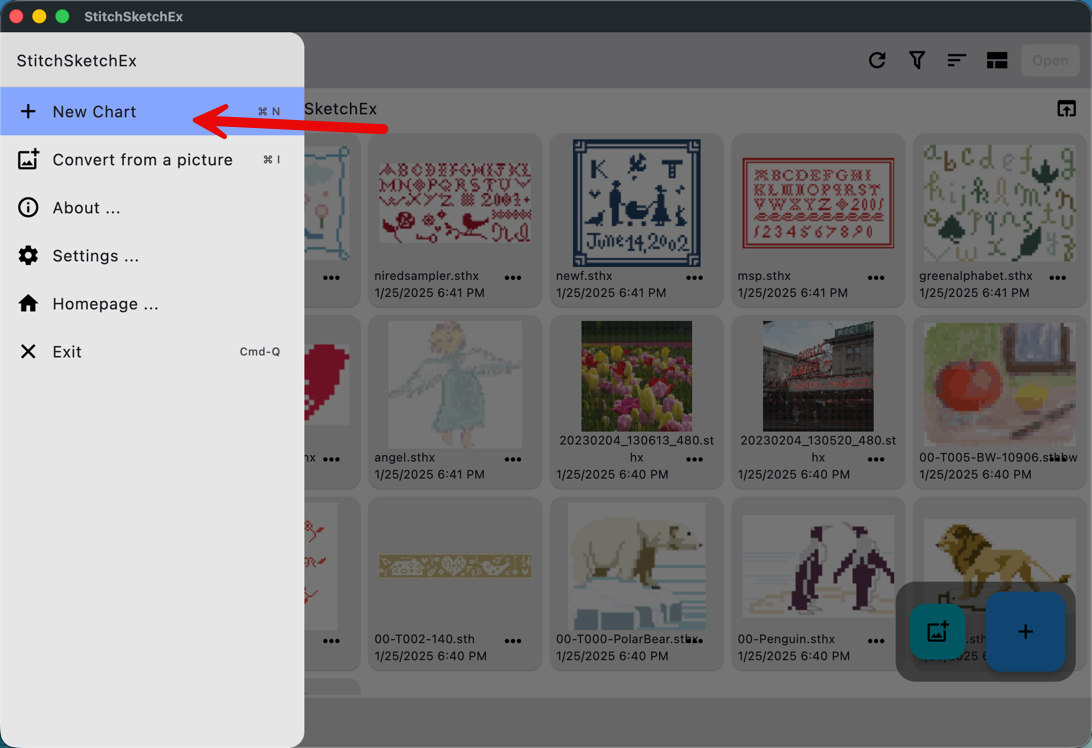This screenshot has height=748, width=1092.
Task: Click the gear icon beside Settings
Action: 28,256
